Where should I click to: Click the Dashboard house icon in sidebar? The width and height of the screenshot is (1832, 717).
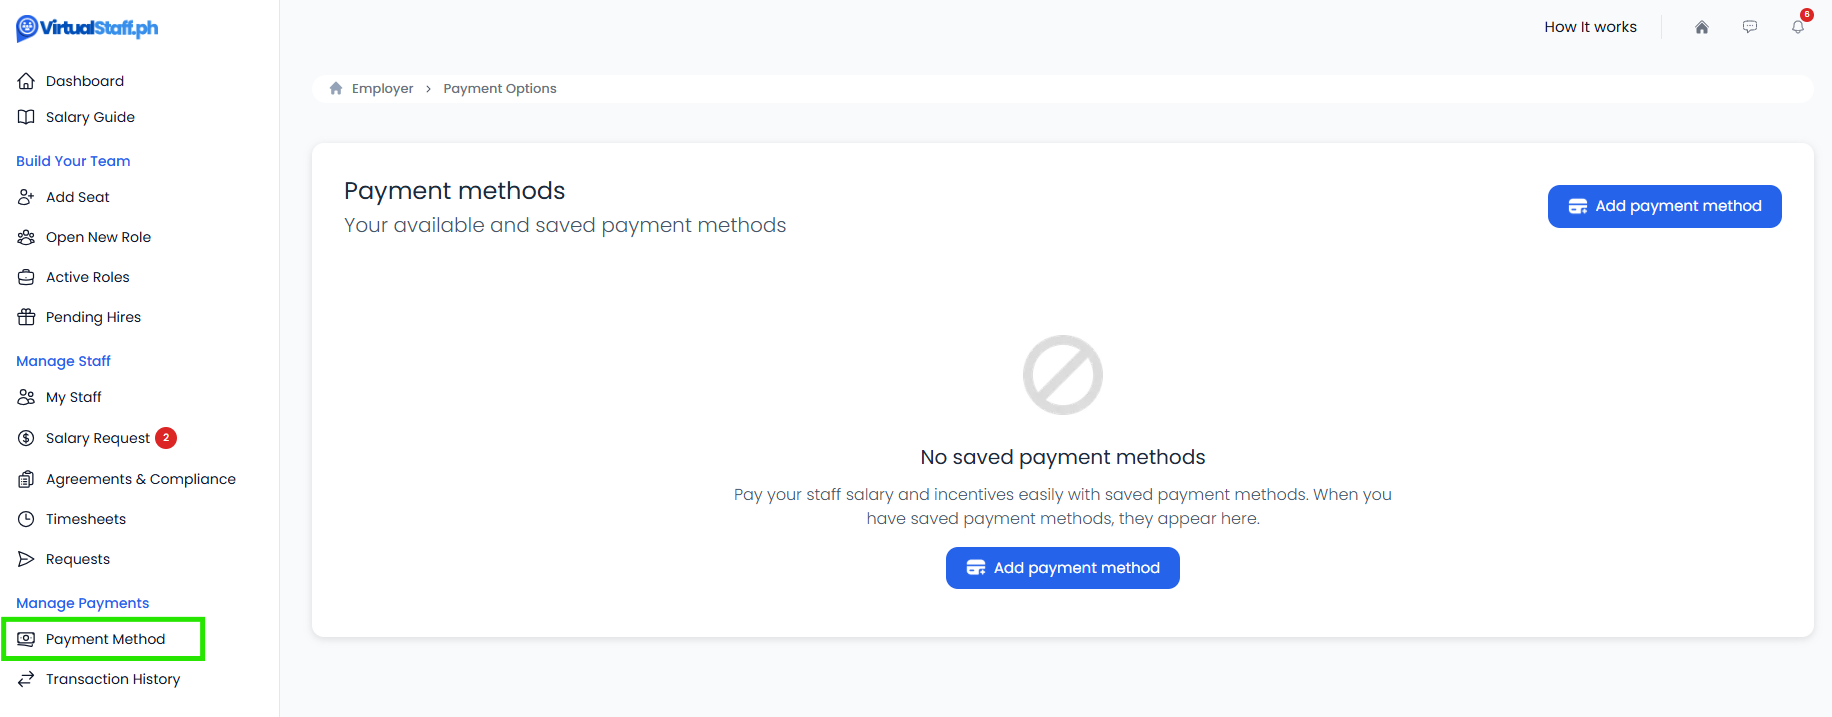[26, 81]
